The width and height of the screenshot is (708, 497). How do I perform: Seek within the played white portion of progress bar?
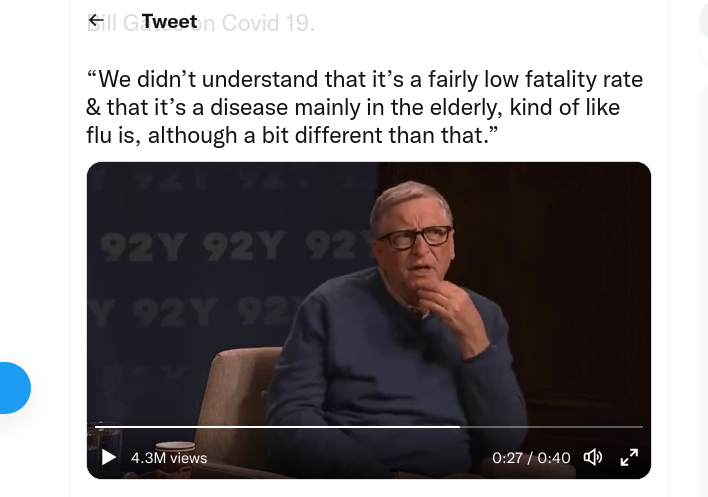coord(277,427)
